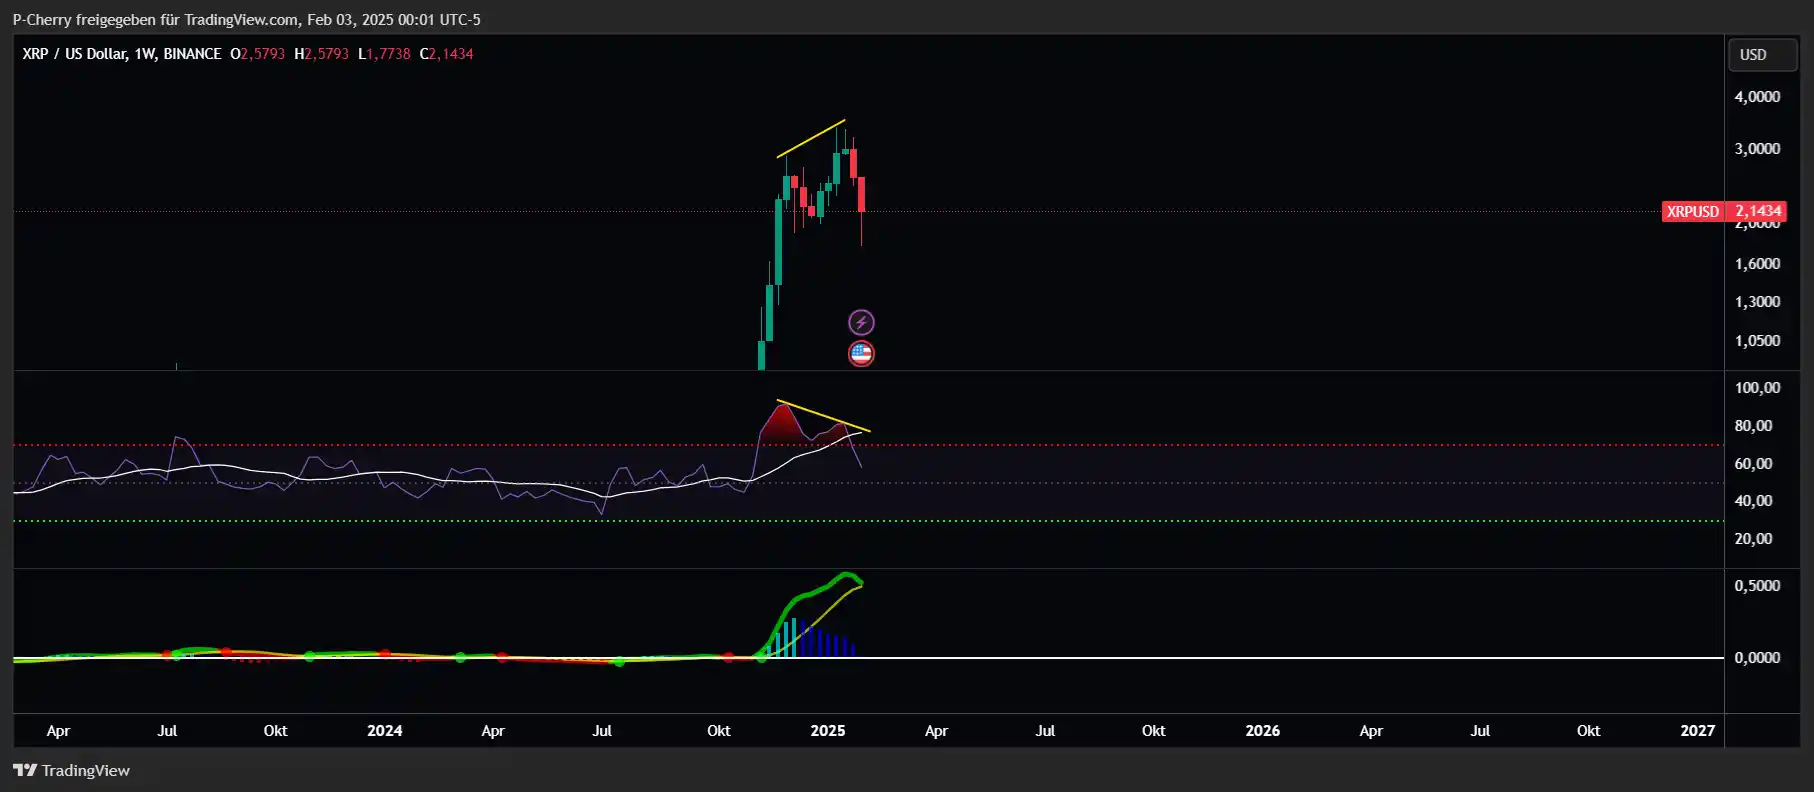
Task: Click the high value H2,5793
Action: coord(321,54)
